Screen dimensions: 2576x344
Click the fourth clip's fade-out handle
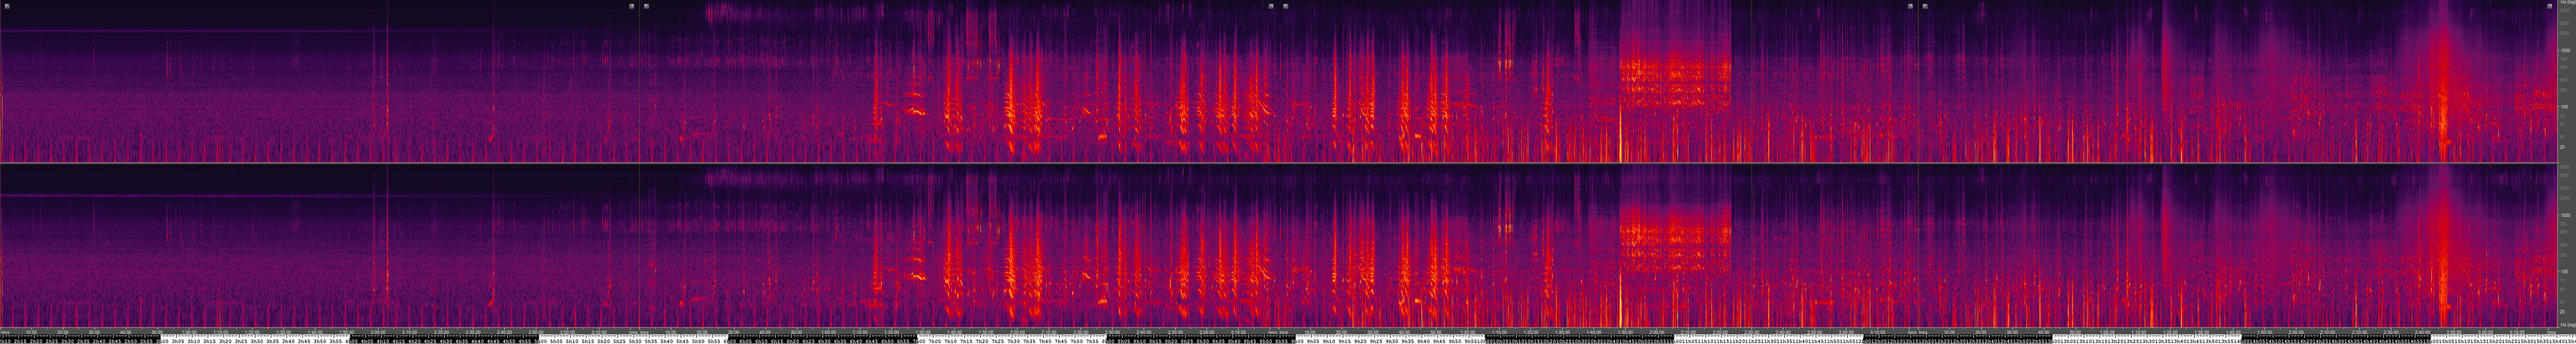point(2549,6)
